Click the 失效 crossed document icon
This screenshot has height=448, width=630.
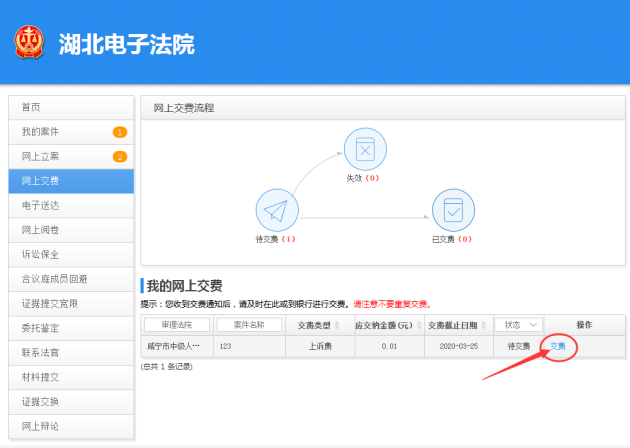click(x=365, y=150)
